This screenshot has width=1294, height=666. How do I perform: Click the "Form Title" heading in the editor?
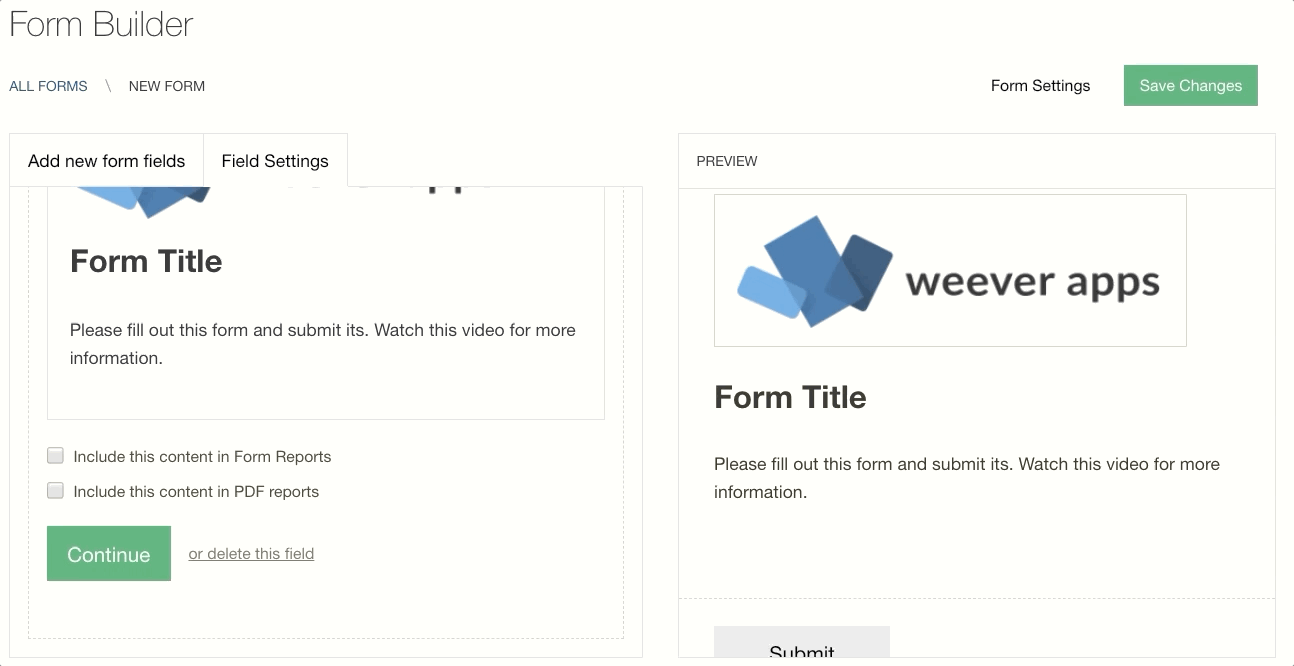(146, 261)
